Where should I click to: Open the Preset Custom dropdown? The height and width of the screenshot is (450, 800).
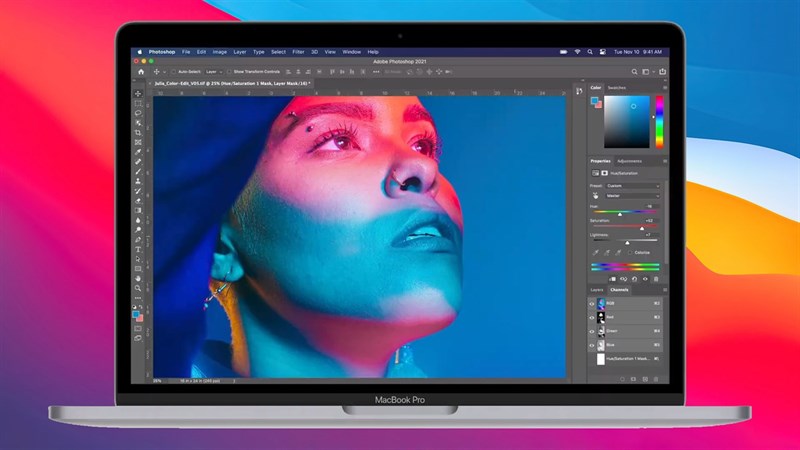pos(633,186)
